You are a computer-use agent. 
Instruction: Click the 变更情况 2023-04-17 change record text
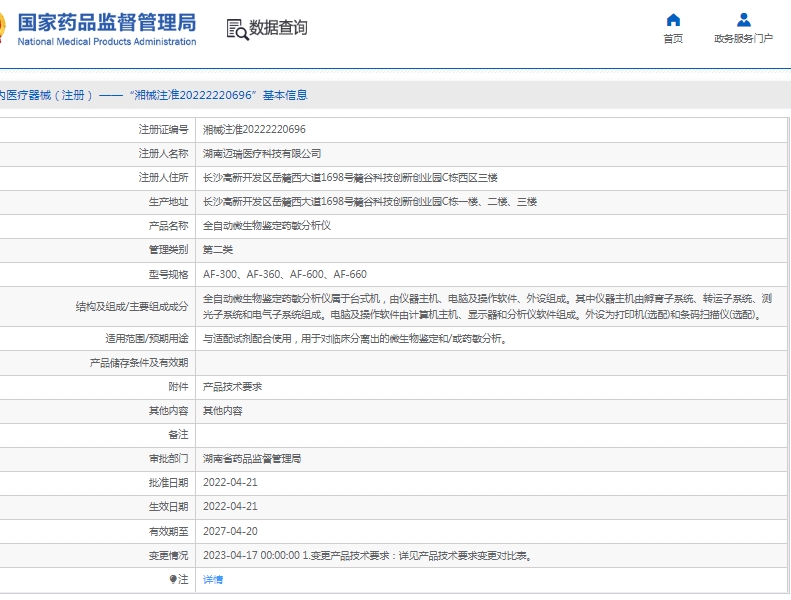[367, 556]
